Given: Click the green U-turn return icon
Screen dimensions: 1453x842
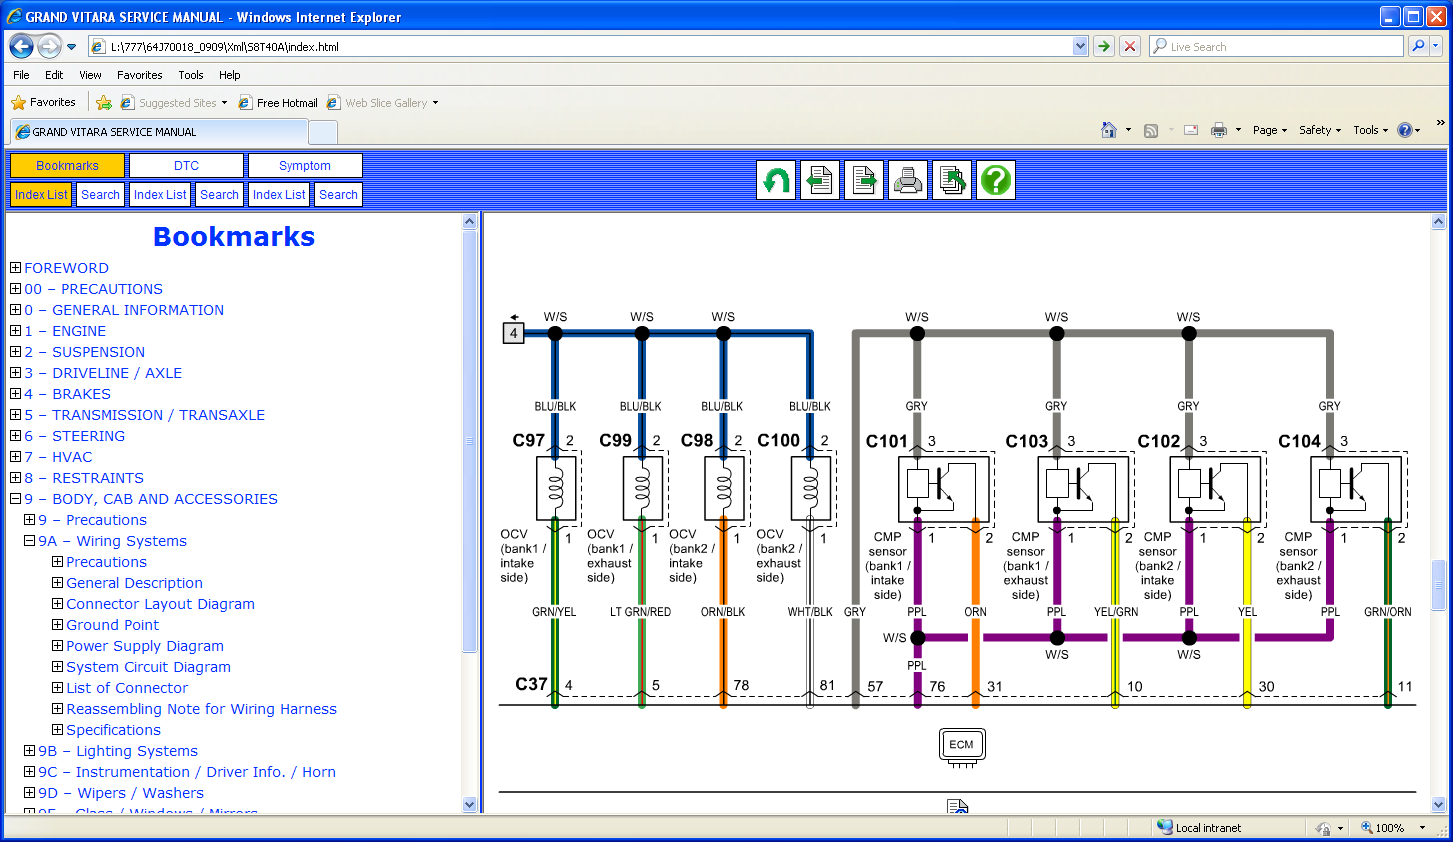Looking at the screenshot, I should [776, 180].
